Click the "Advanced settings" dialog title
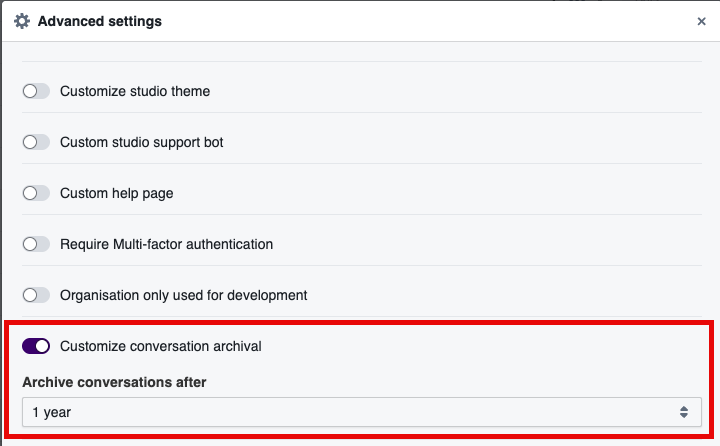The image size is (720, 446). [99, 21]
